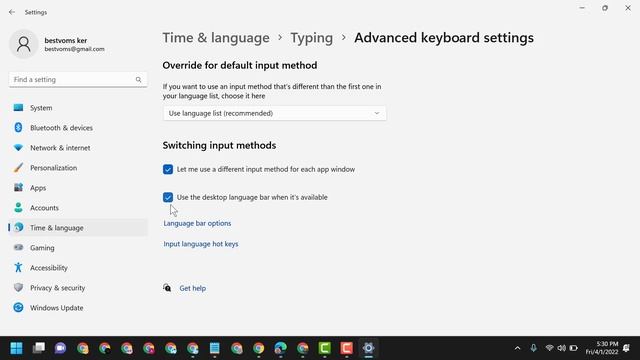Image resolution: width=640 pixels, height=360 pixels.
Task: Open Task View on the taskbar
Action: coord(39,348)
